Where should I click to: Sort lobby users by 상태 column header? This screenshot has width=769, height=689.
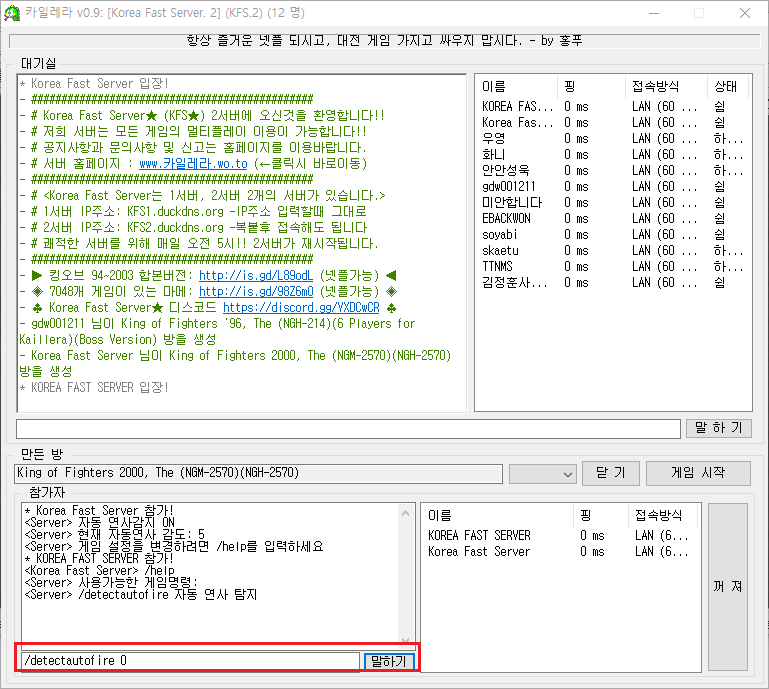[727, 87]
